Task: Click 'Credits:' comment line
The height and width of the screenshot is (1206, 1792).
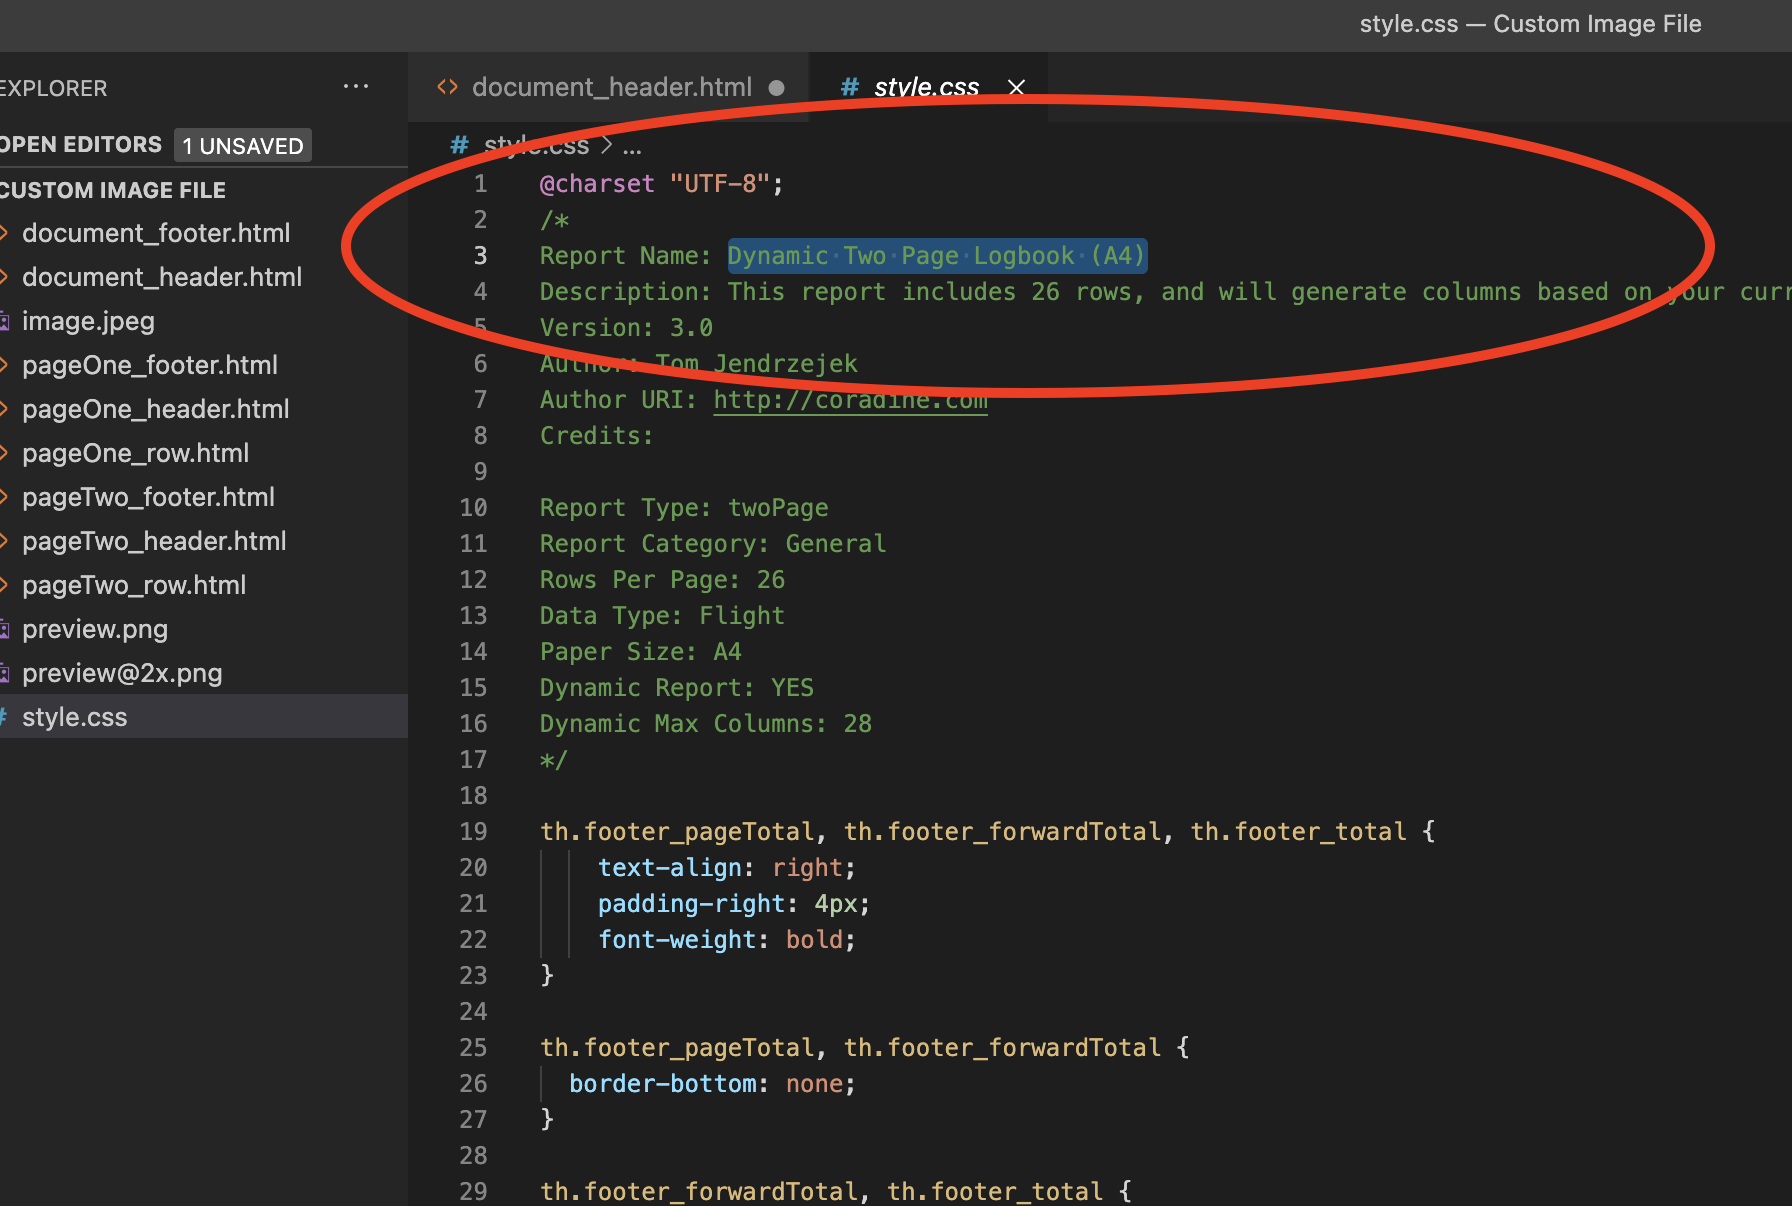Action: pos(597,436)
